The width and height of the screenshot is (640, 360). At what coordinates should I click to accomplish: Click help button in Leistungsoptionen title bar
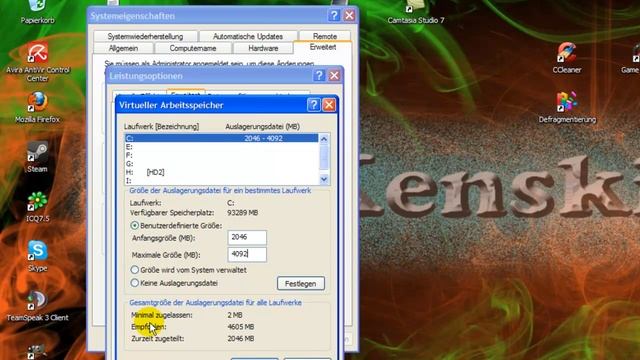[319, 76]
